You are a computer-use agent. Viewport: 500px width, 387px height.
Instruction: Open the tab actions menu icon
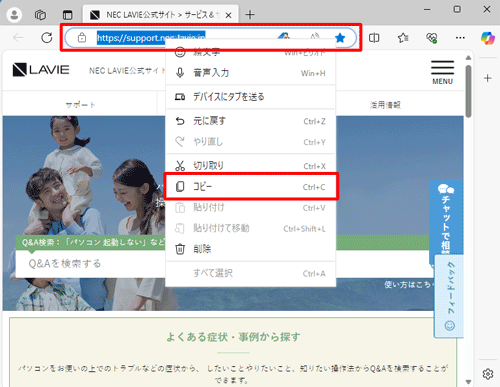pyautogui.click(x=67, y=15)
